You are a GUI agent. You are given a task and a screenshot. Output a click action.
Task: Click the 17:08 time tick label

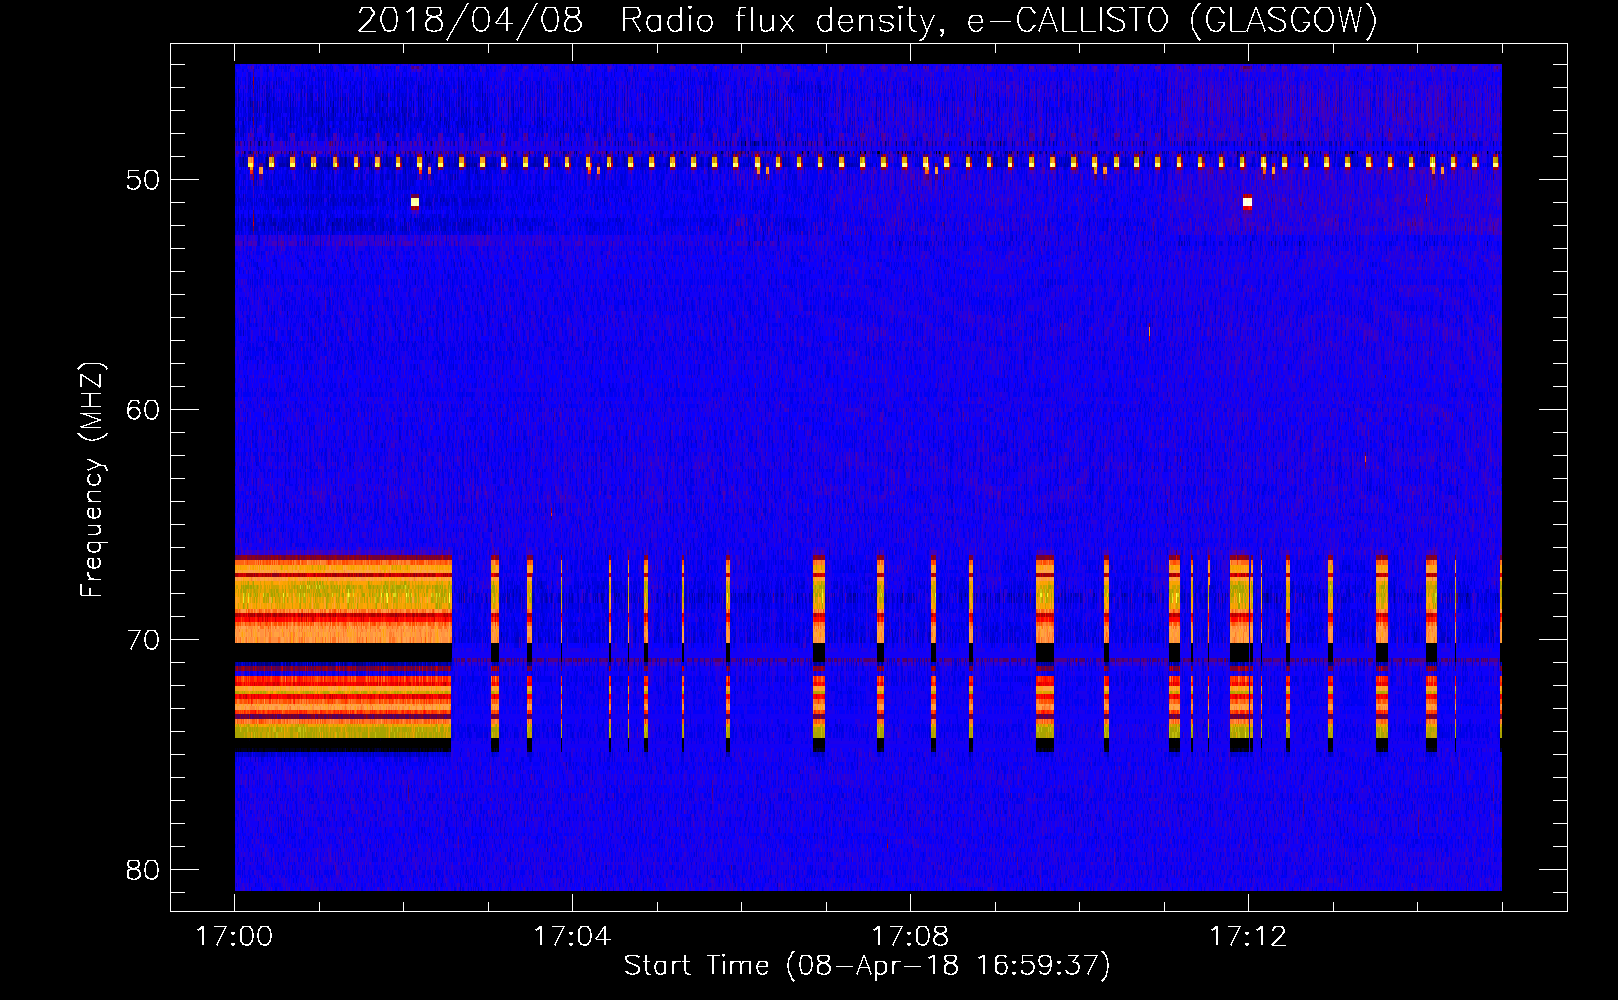(x=910, y=937)
